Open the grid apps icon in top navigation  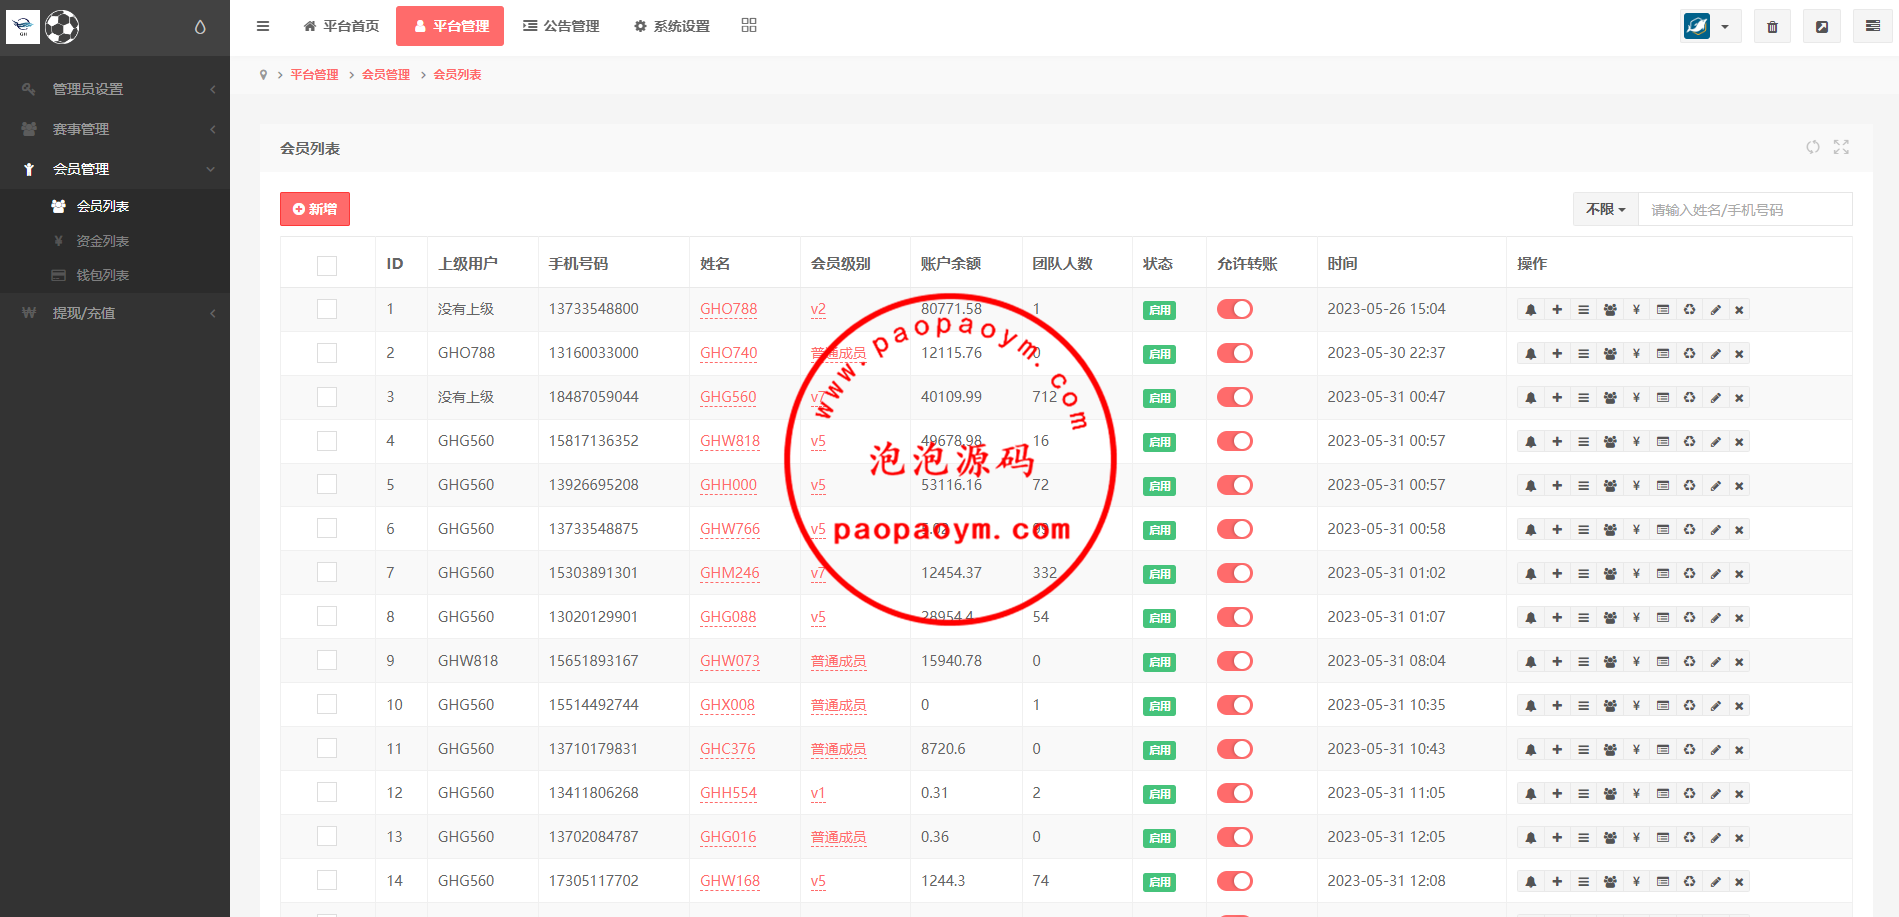tap(749, 25)
